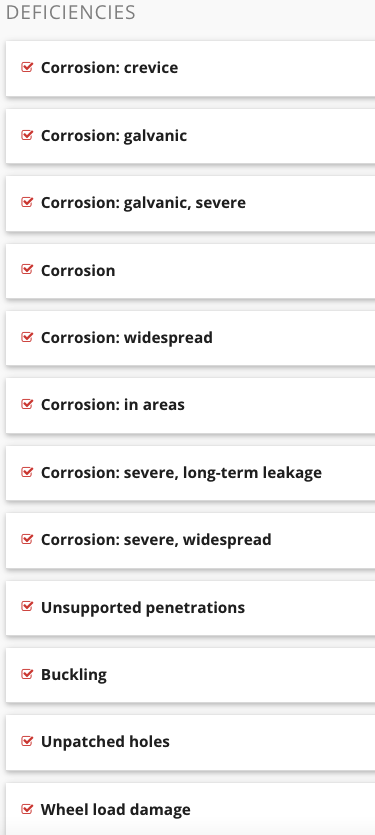Uncheck the Corrosion: galvanic checkbox icon
Viewport: 375px width, 835px height.
pos(27,135)
